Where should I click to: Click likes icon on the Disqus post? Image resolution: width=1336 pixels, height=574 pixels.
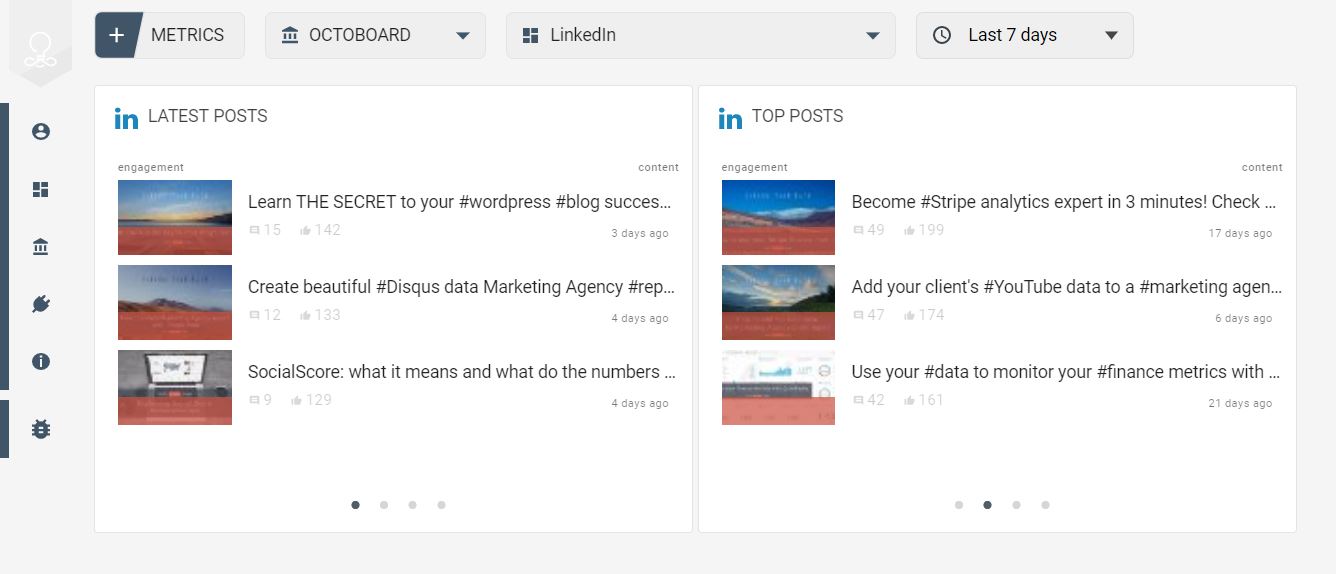(x=305, y=315)
